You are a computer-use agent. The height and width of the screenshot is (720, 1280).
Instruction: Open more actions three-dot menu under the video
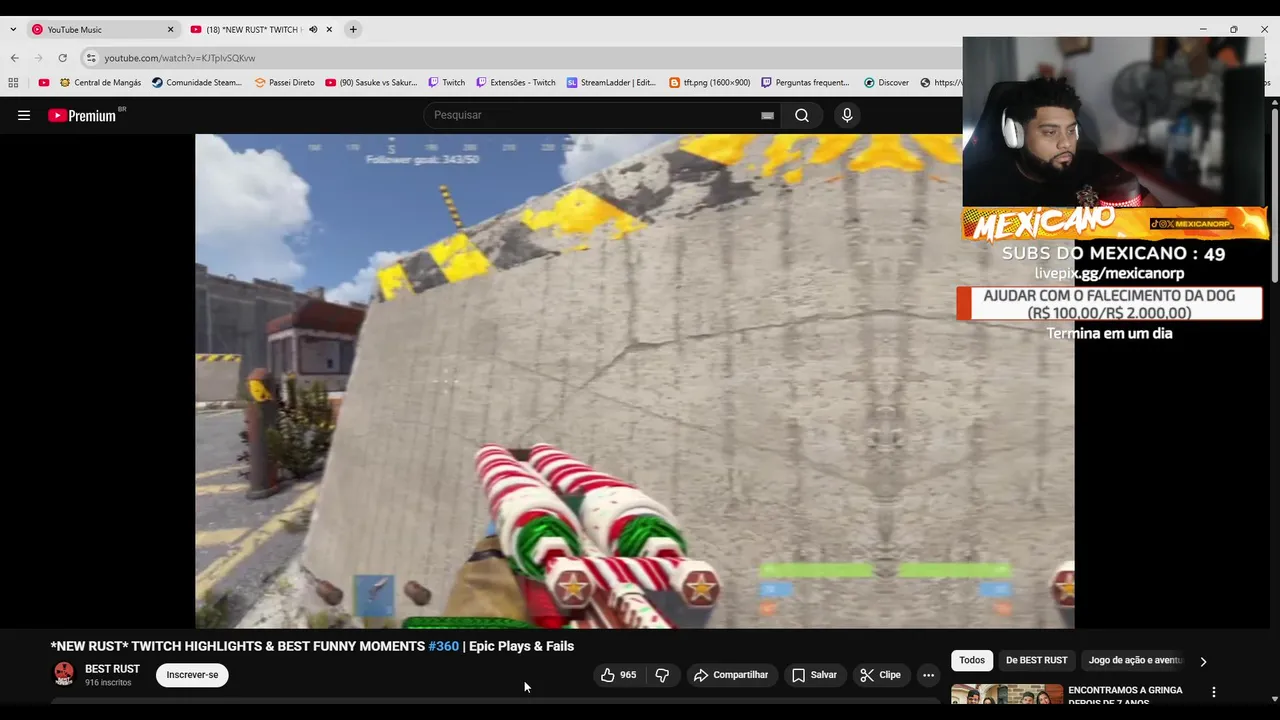(928, 675)
